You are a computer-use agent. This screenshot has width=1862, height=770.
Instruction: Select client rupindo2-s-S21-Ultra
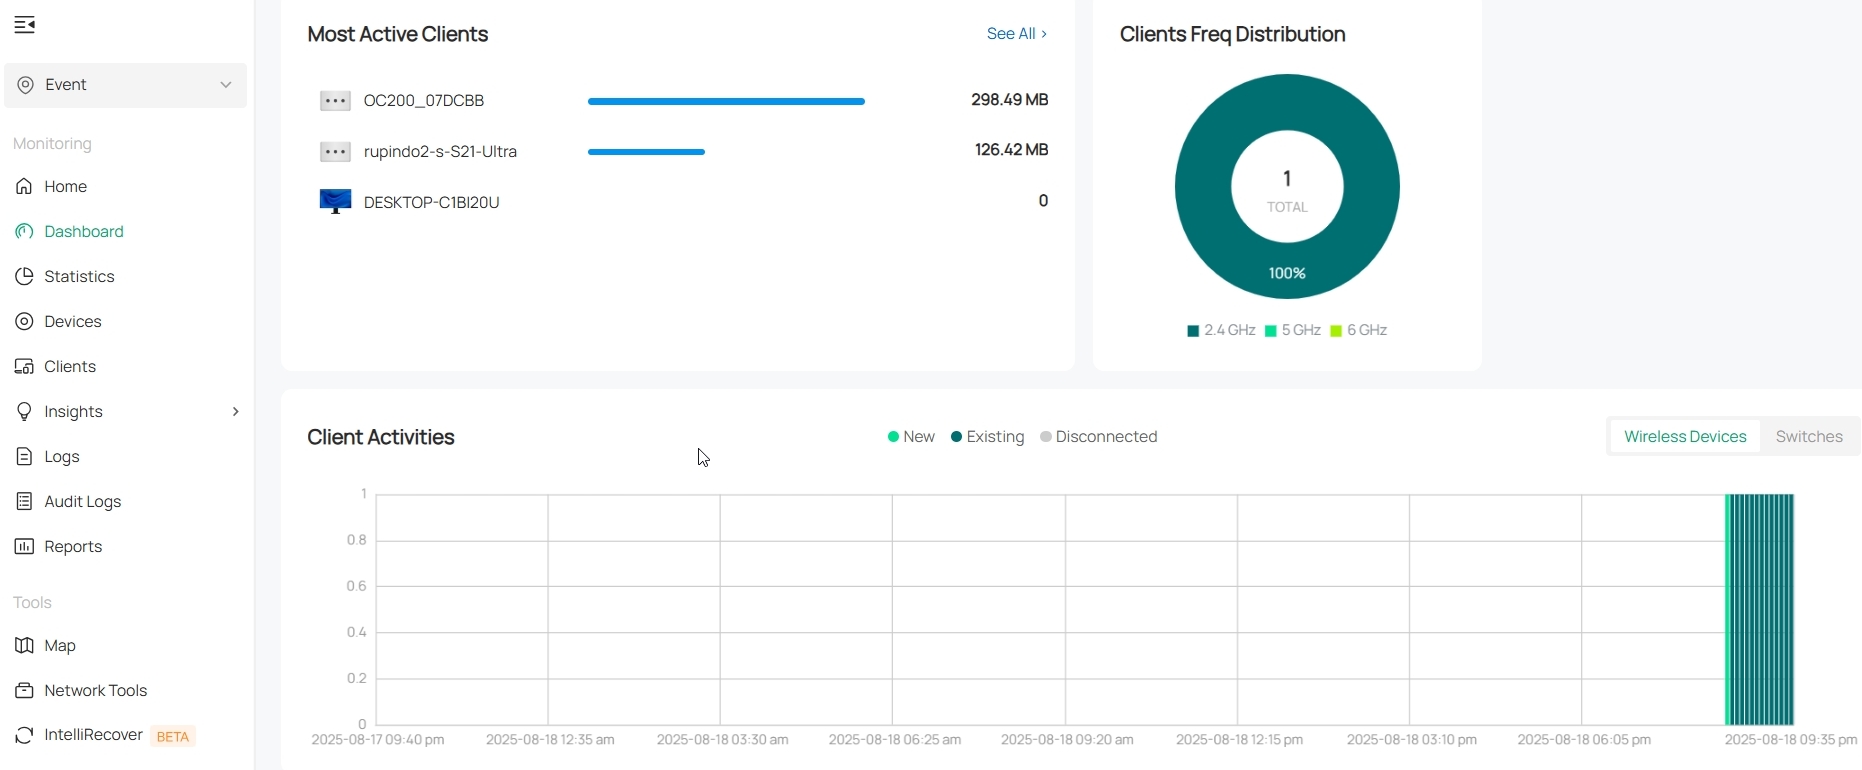click(x=440, y=152)
